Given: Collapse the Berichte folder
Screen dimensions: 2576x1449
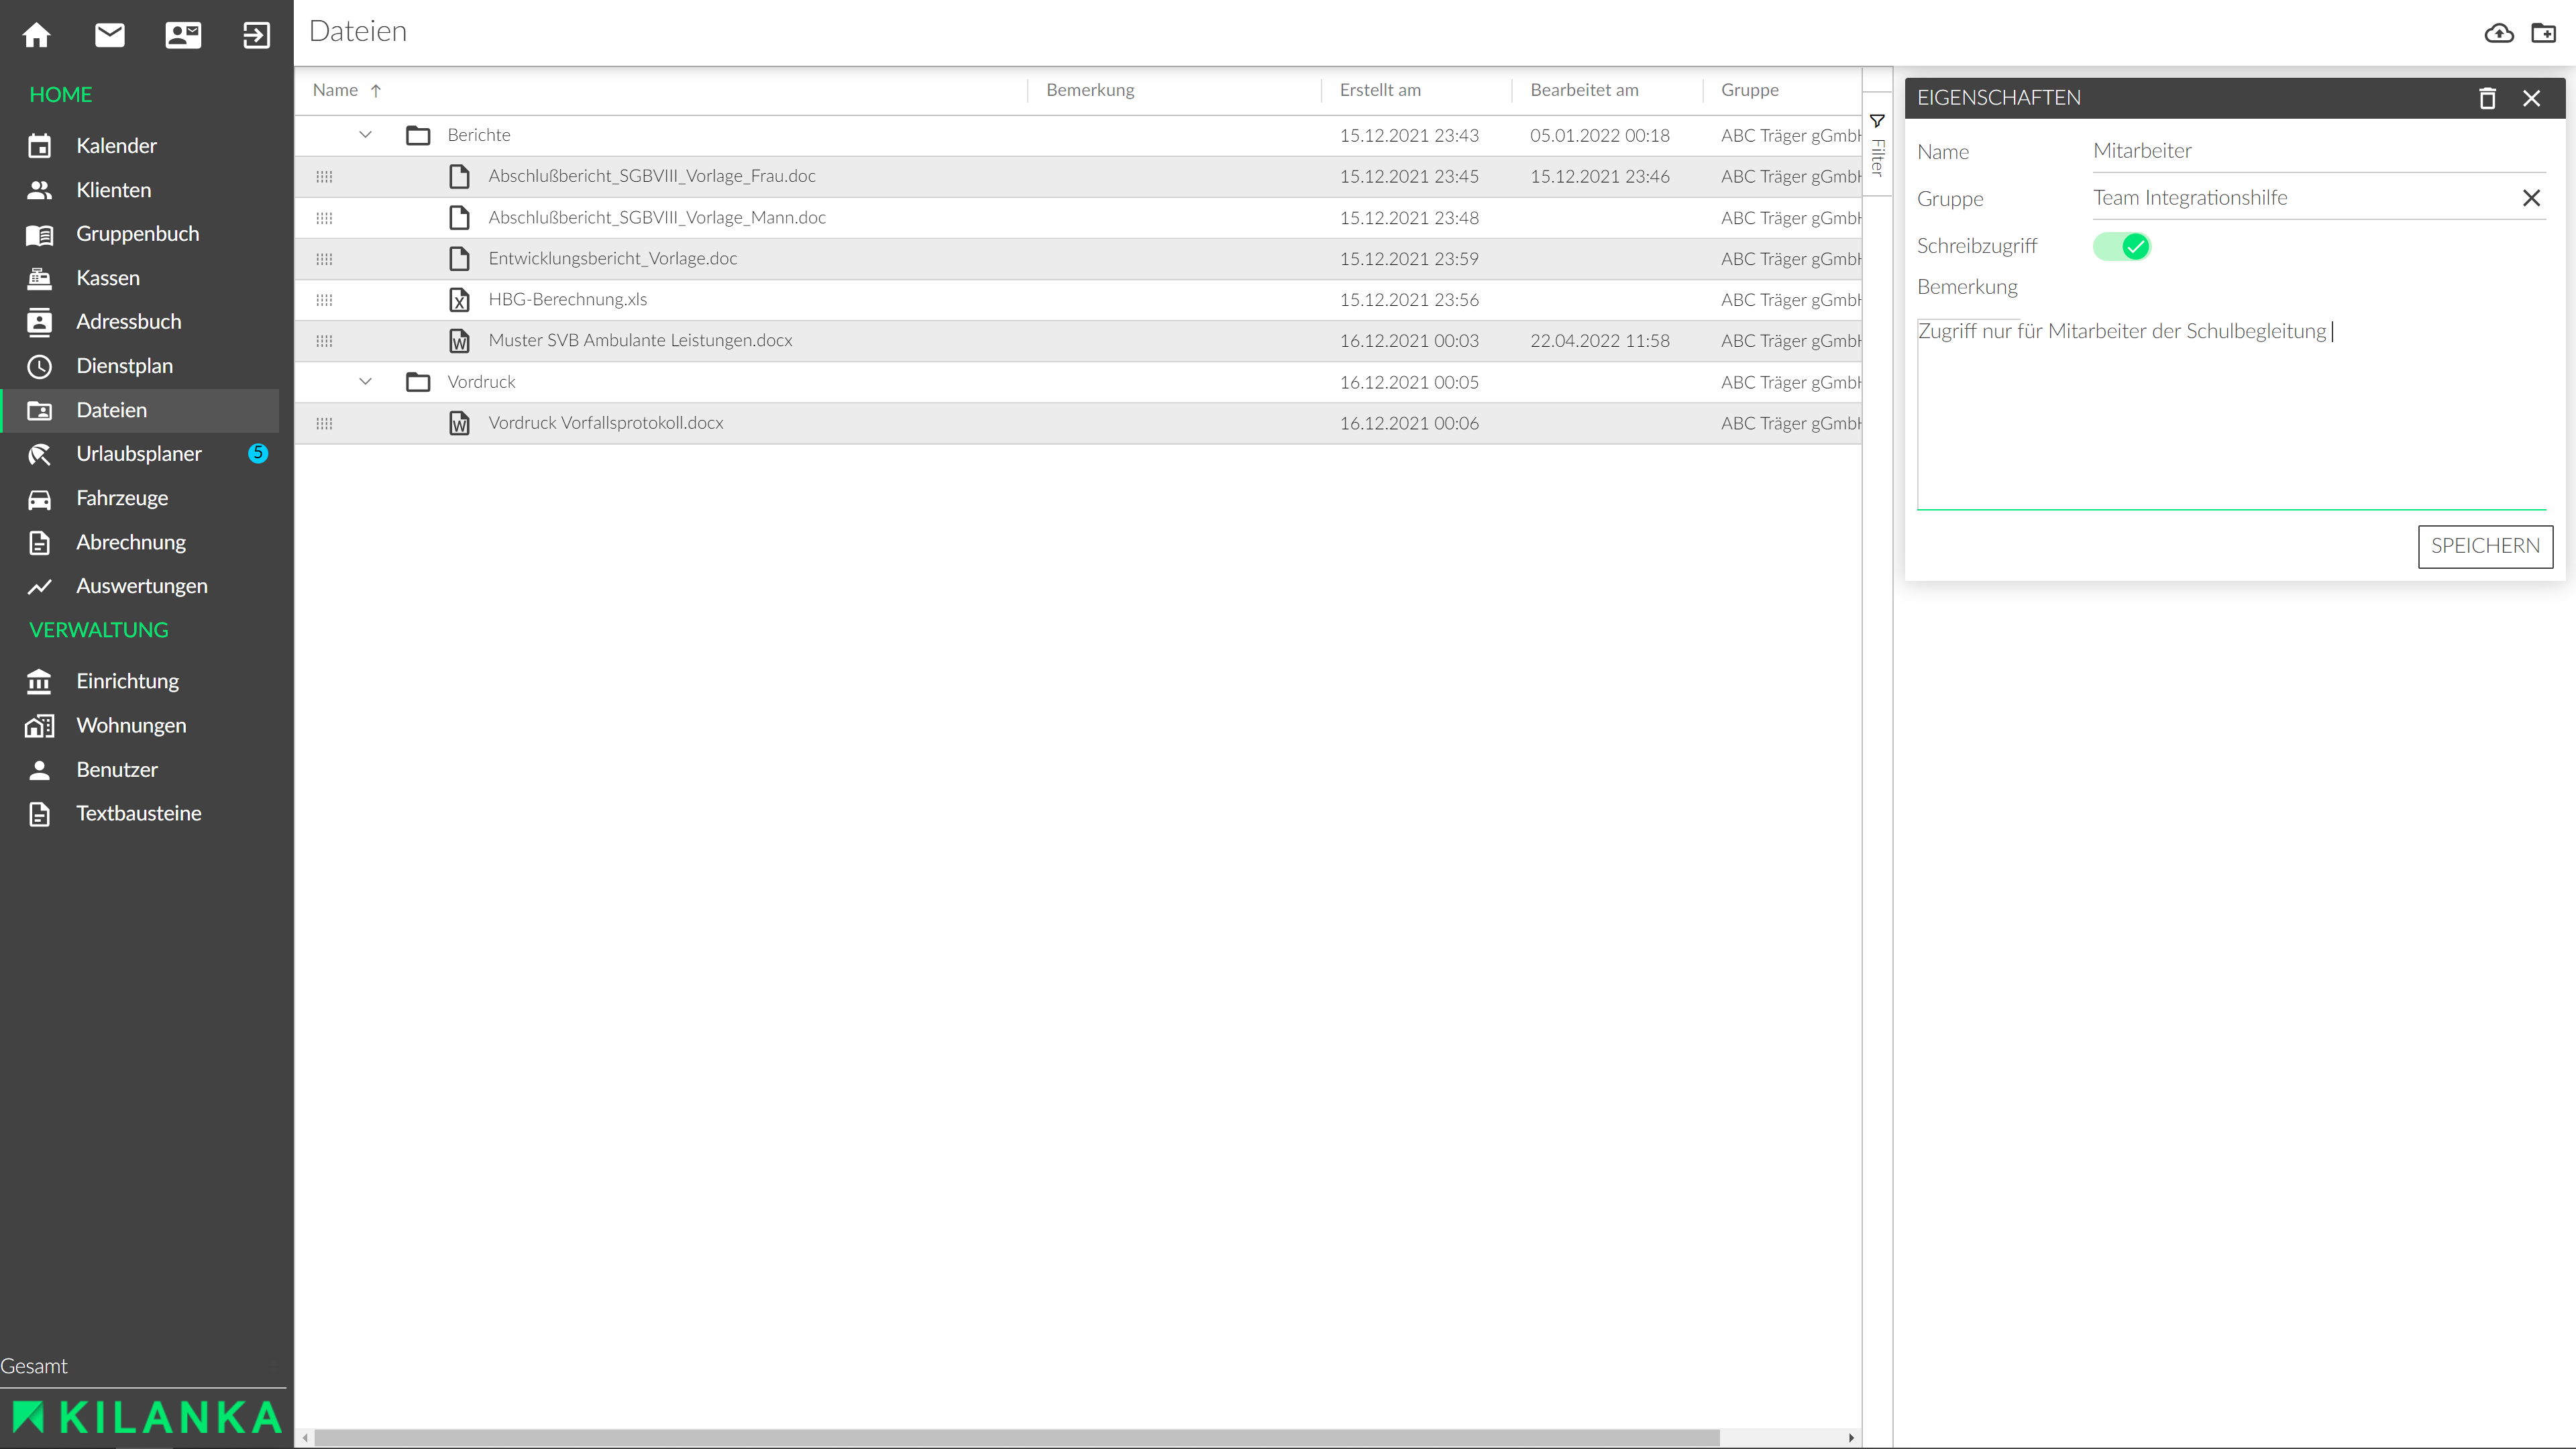Looking at the screenshot, I should [365, 135].
